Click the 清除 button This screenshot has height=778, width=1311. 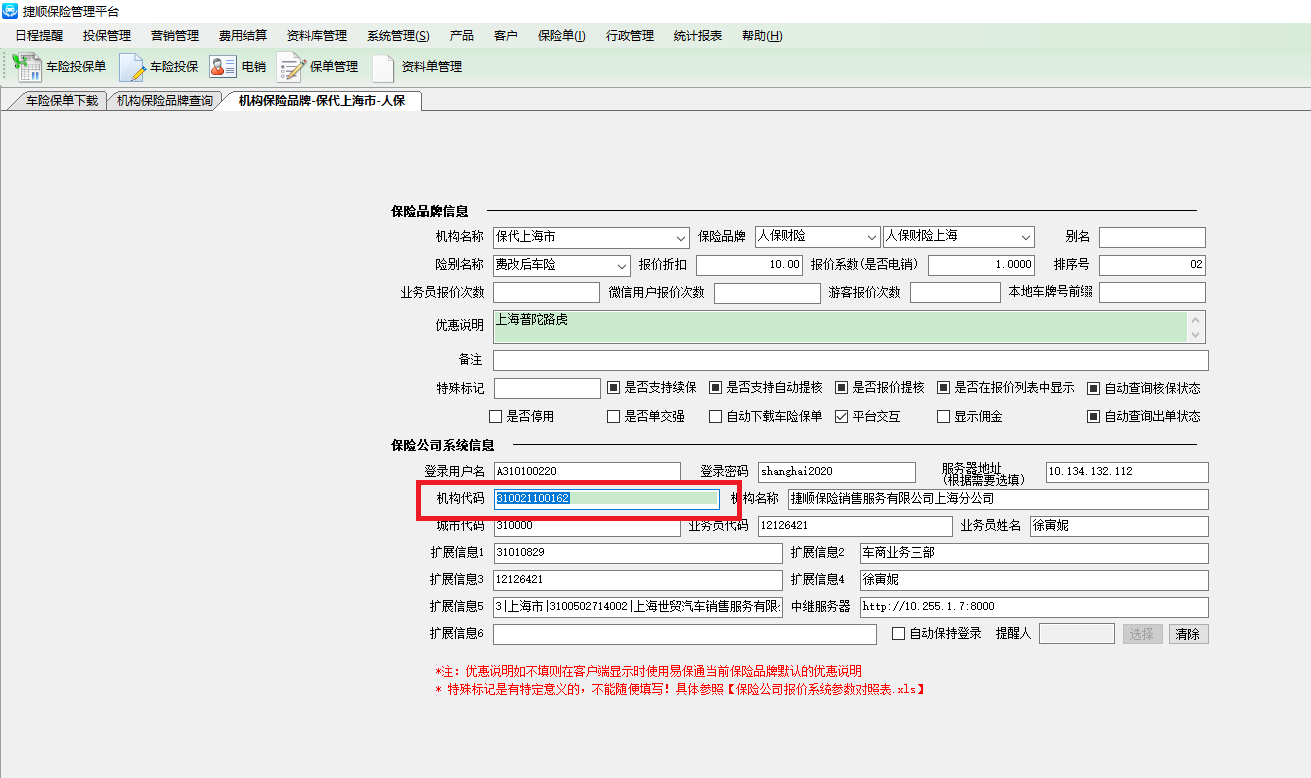[x=1187, y=634]
